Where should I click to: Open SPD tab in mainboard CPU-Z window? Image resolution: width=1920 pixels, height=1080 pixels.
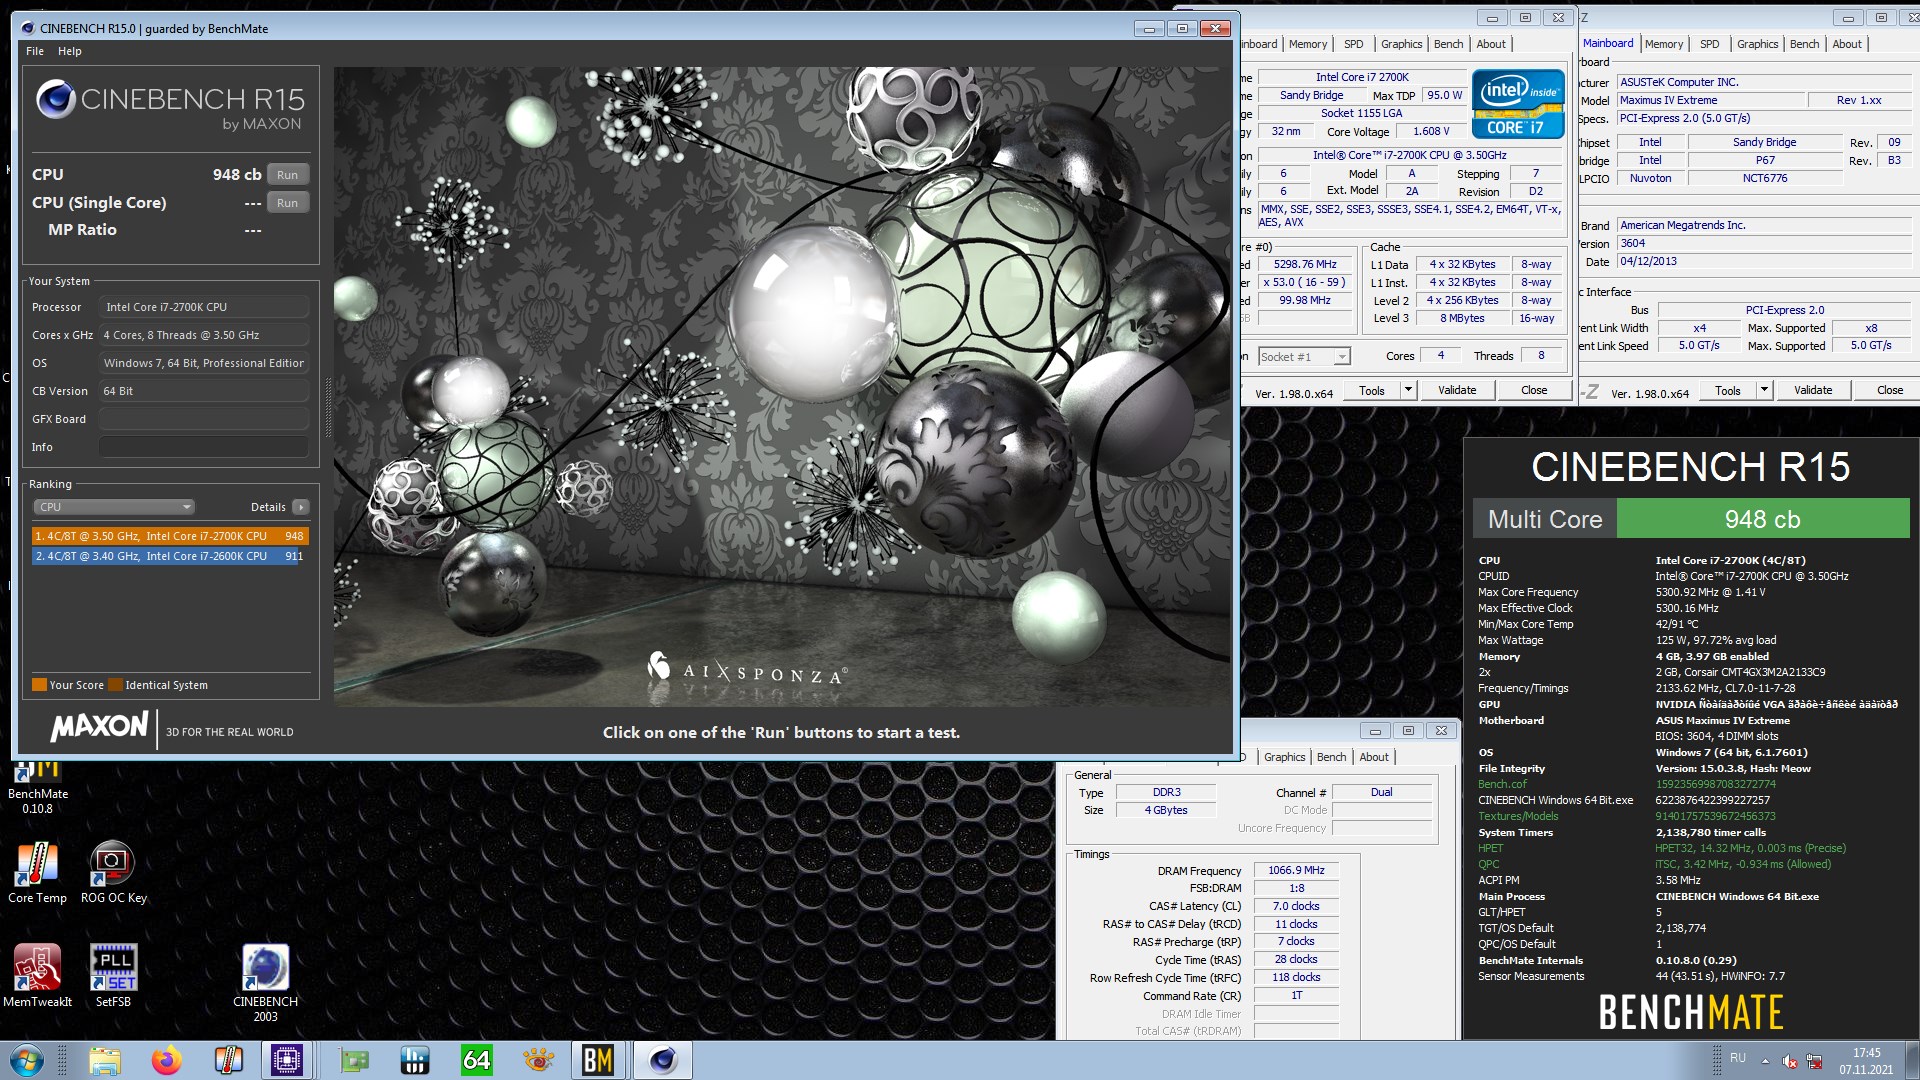[x=1710, y=44]
